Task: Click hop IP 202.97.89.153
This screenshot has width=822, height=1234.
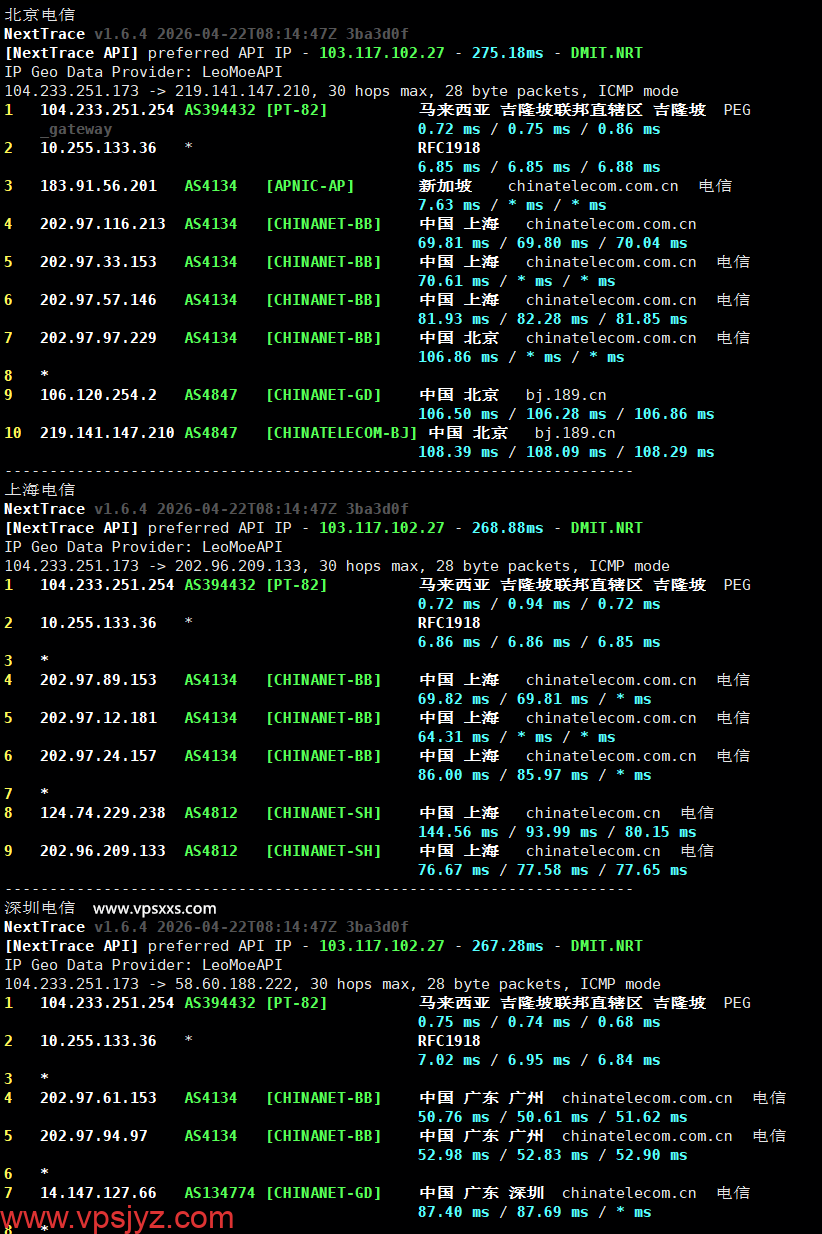Action: tap(98, 680)
